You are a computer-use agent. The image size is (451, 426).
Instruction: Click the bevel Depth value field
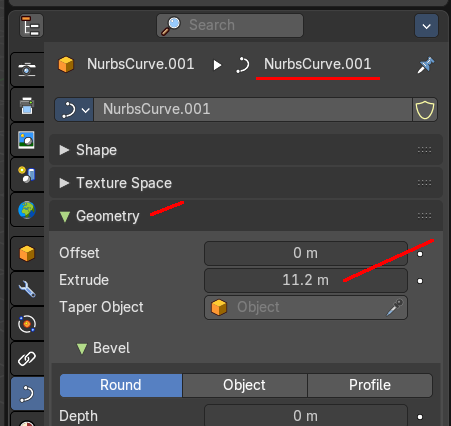click(x=306, y=415)
